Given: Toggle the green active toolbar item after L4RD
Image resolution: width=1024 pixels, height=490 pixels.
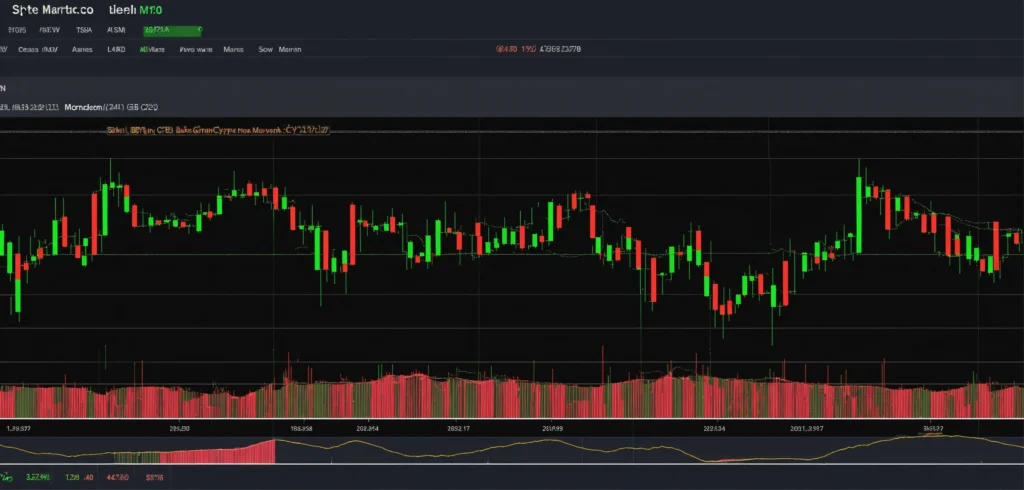Looking at the screenshot, I should [152, 48].
